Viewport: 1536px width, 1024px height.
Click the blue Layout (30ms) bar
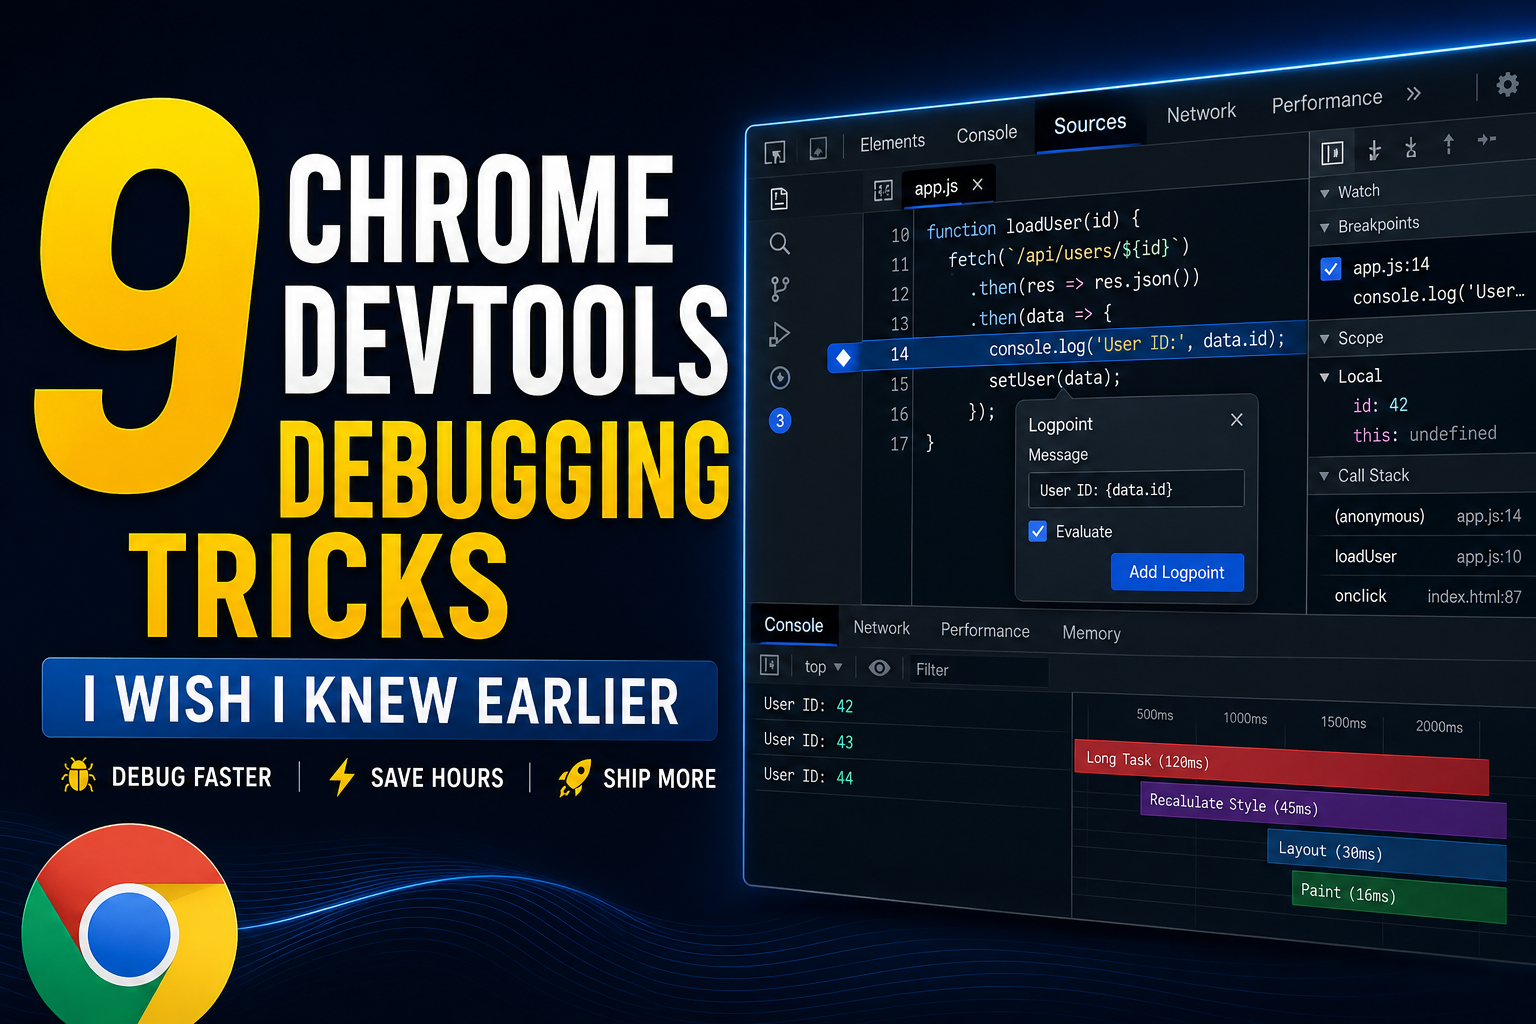click(1386, 855)
